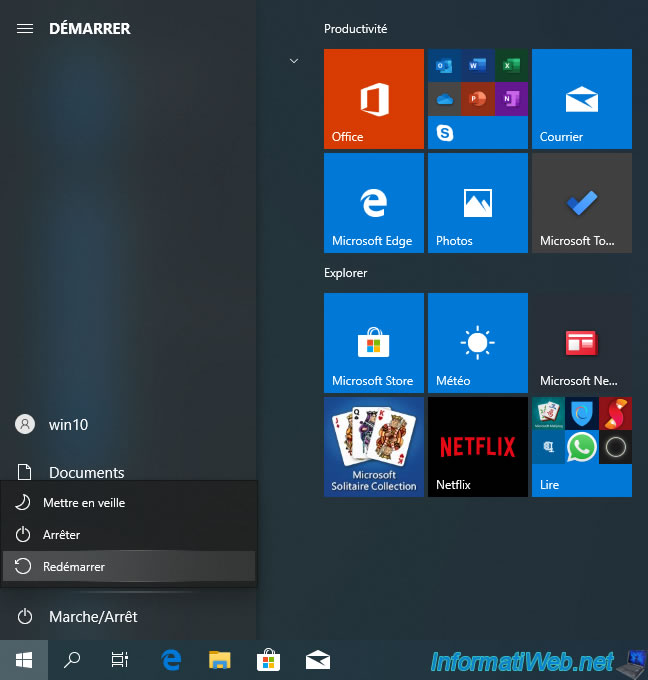Screen dimensions: 648x680
Task: Open the Courrier mail tile
Action: click(x=581, y=99)
